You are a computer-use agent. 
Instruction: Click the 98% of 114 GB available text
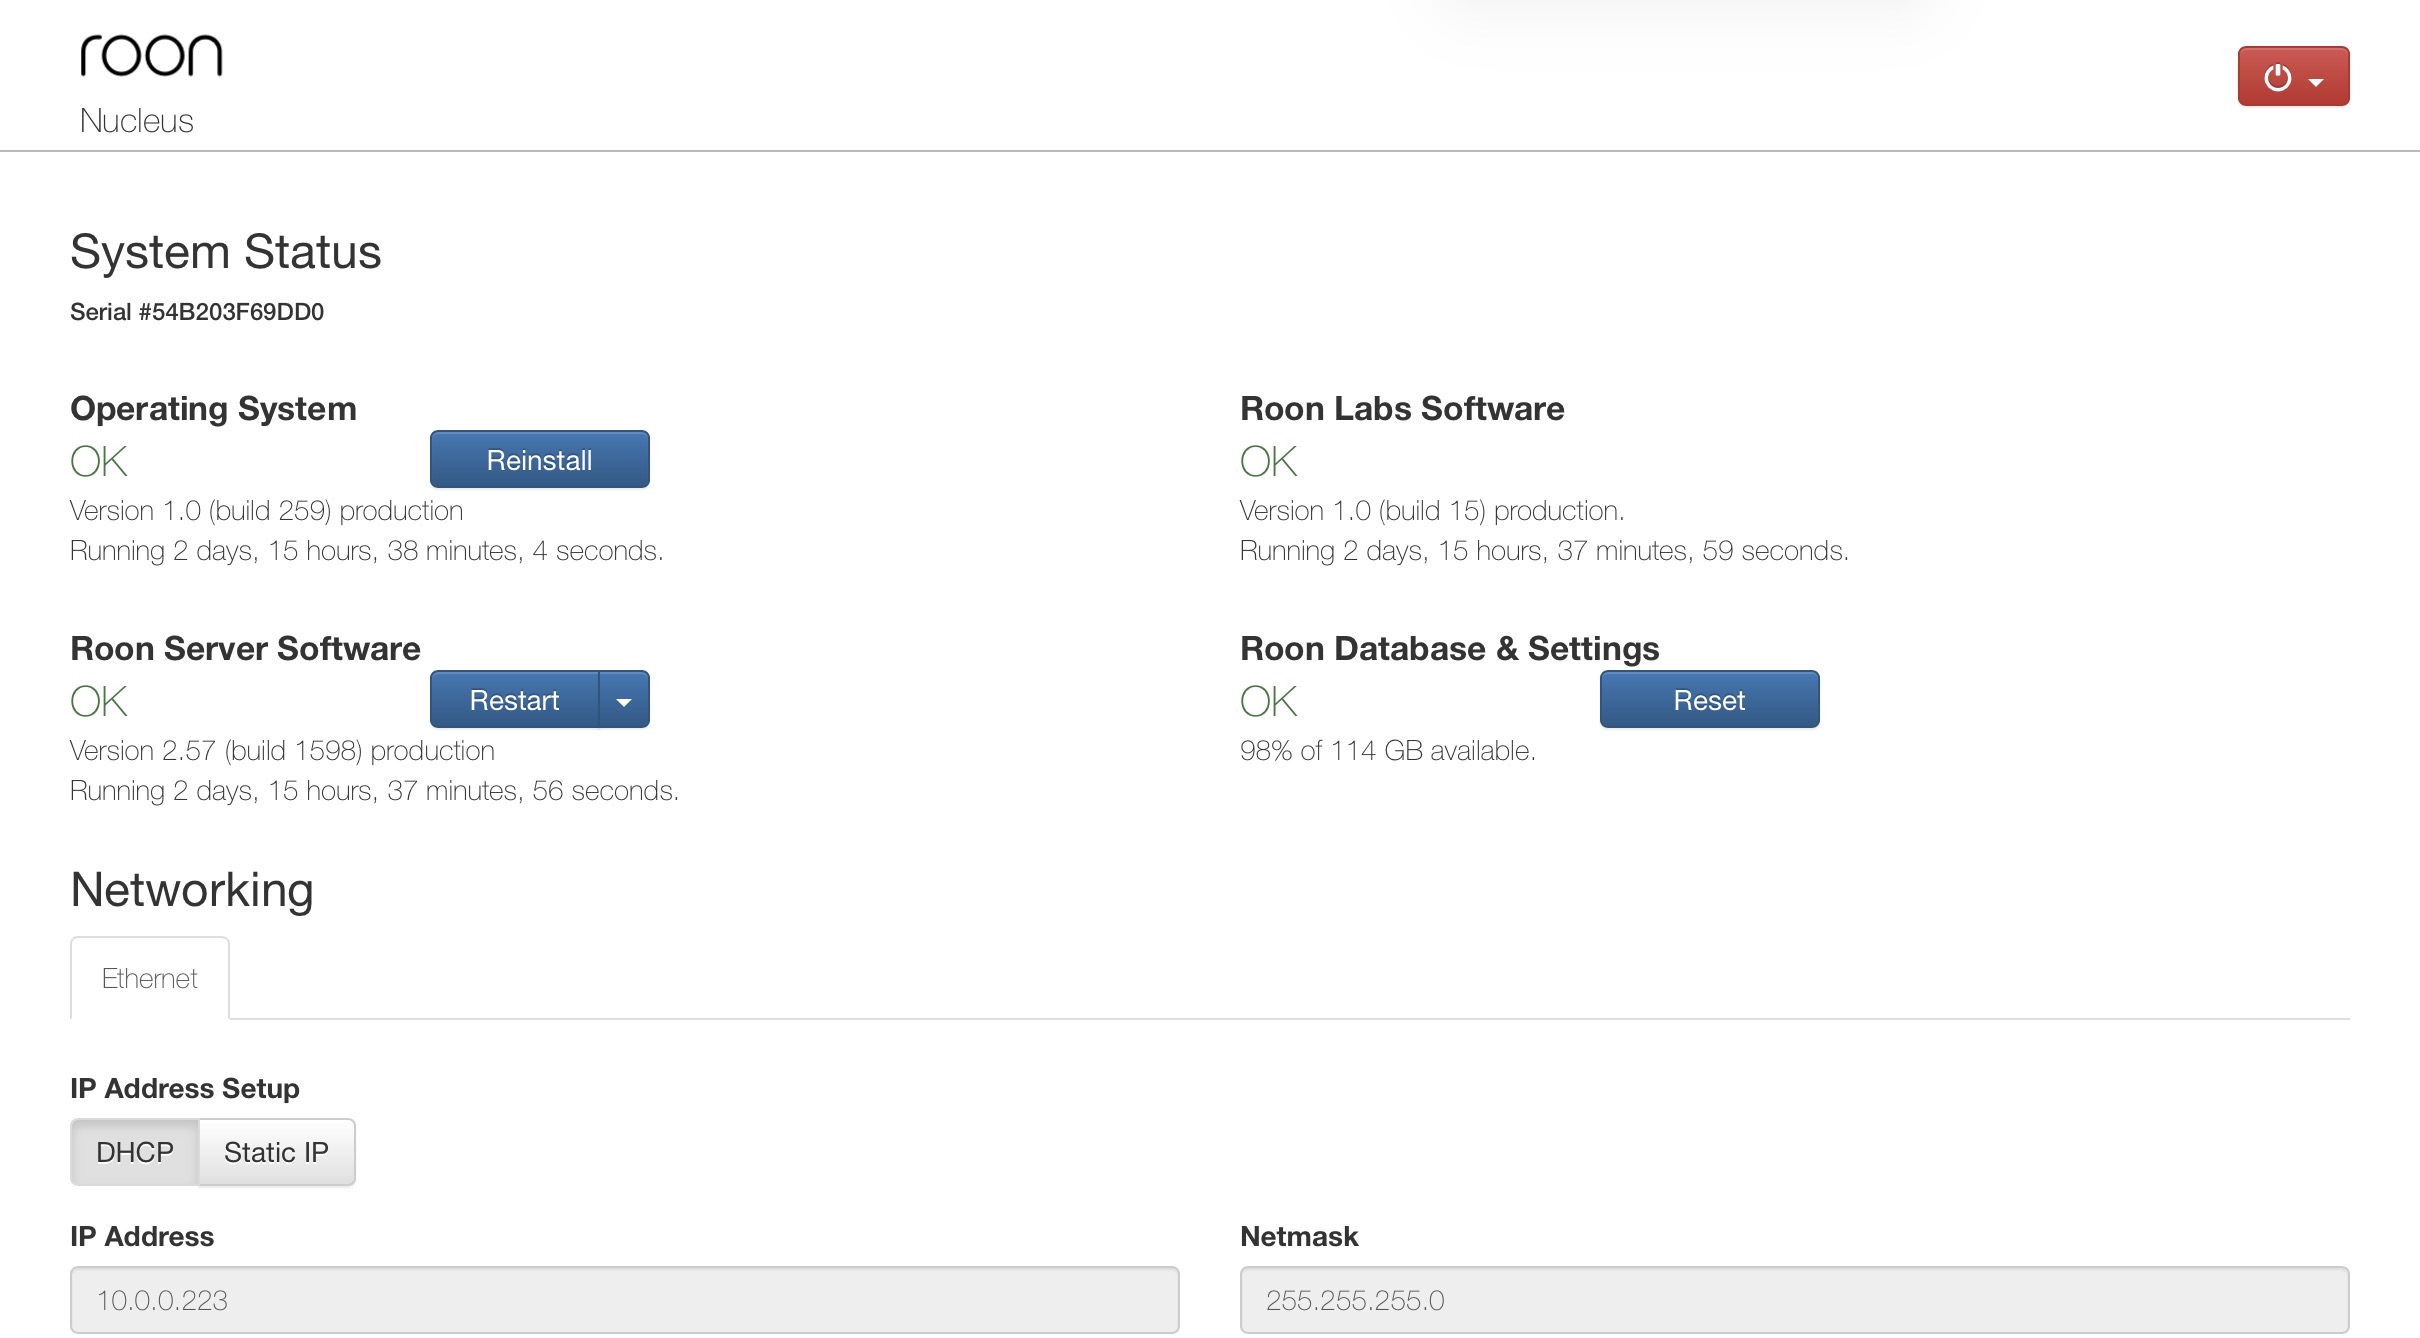(x=1387, y=751)
